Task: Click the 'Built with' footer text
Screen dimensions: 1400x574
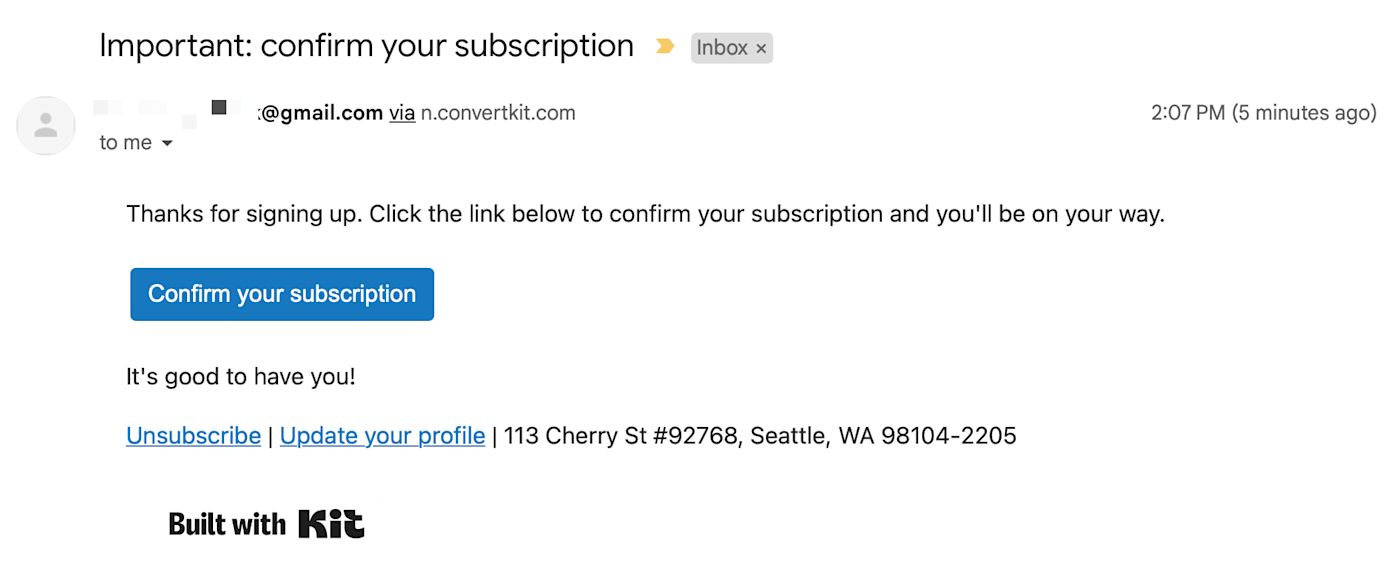Action: [x=227, y=524]
